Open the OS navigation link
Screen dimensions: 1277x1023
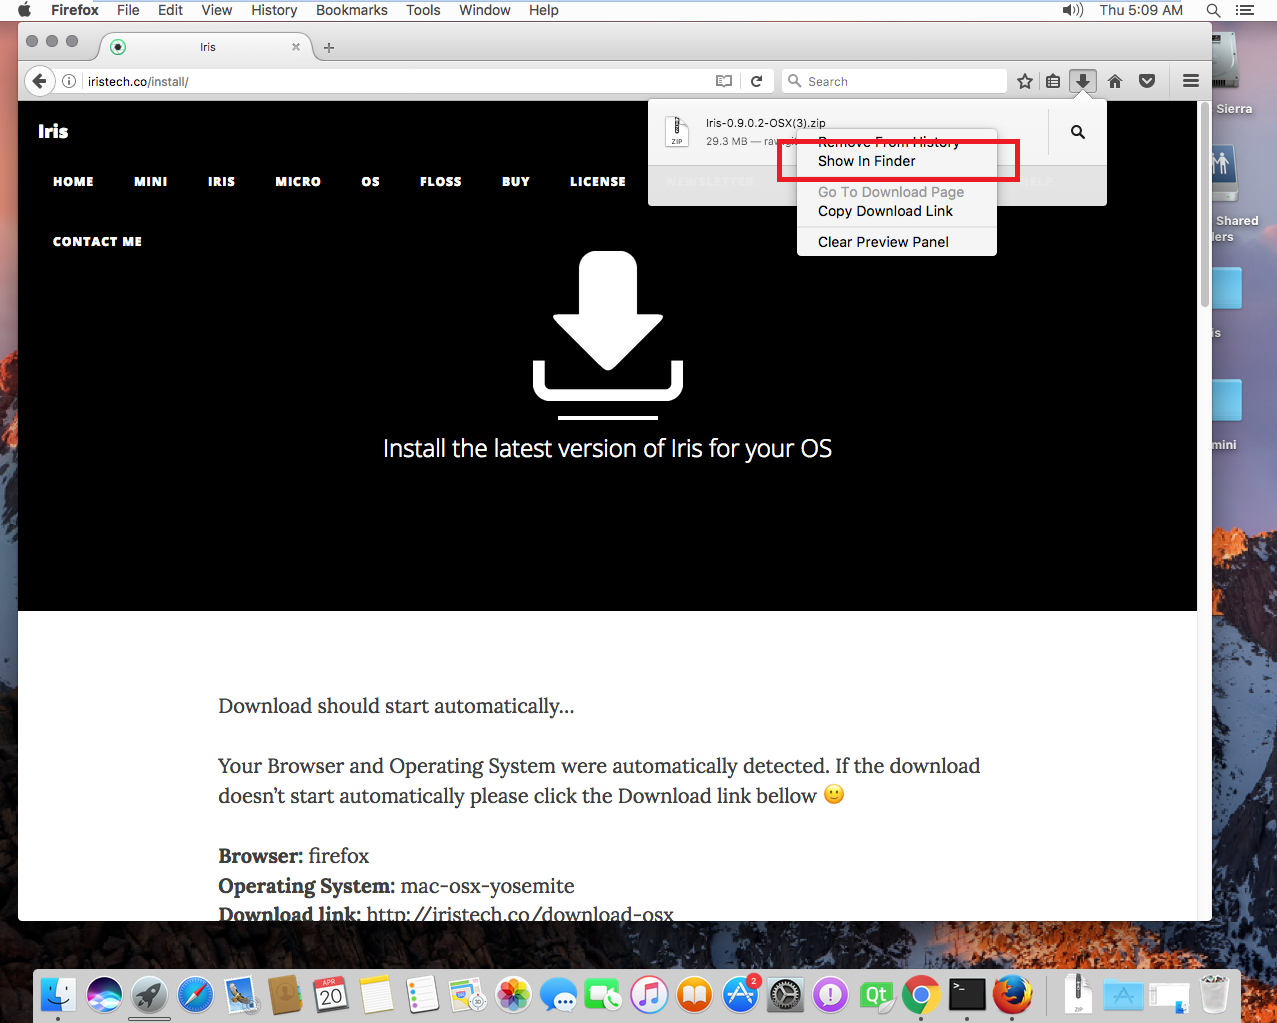pos(371,182)
